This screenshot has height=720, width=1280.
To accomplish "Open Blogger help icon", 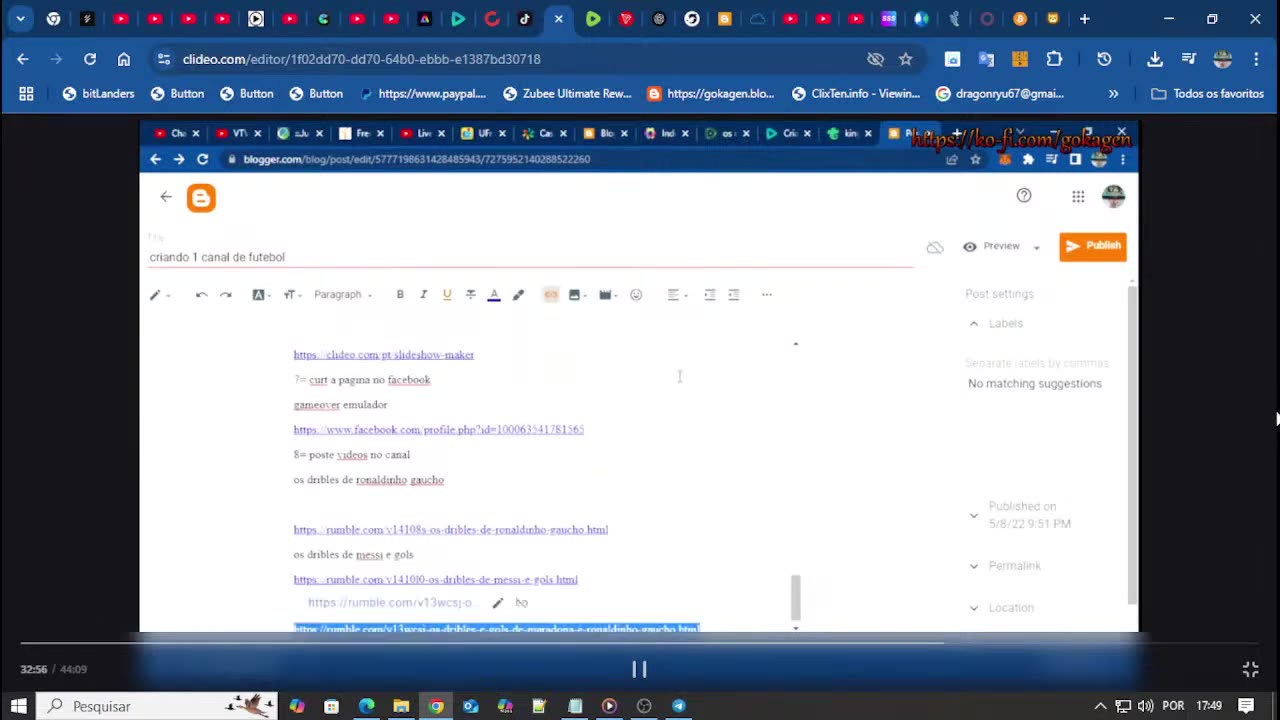I will pos(1024,196).
